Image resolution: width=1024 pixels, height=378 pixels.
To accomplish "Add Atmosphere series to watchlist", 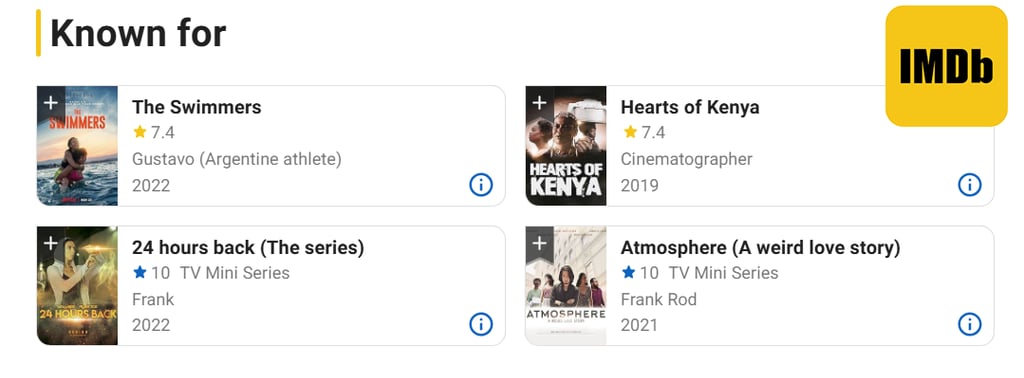I will [539, 243].
